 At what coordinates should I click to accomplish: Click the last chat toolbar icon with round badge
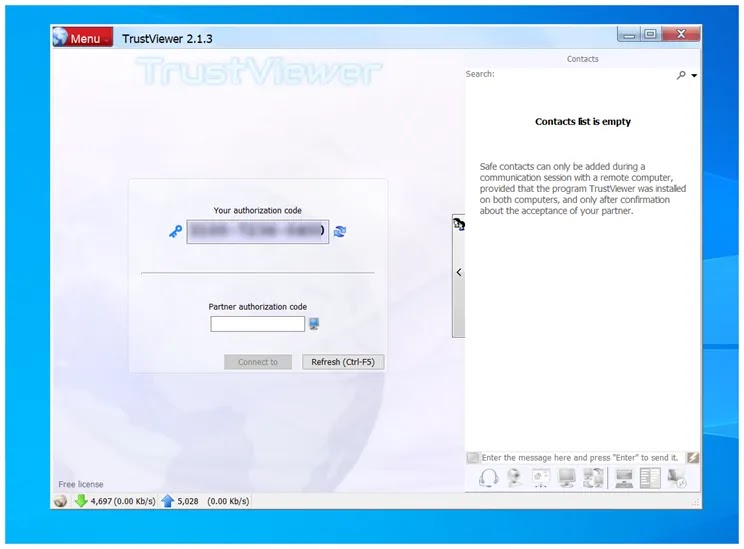(x=677, y=478)
